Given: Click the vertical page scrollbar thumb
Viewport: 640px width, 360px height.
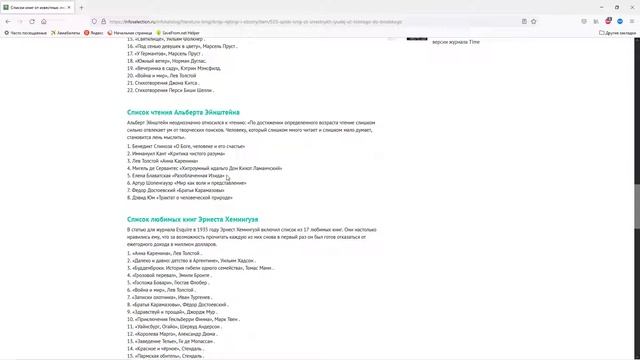Looking at the screenshot, I should (637, 206).
